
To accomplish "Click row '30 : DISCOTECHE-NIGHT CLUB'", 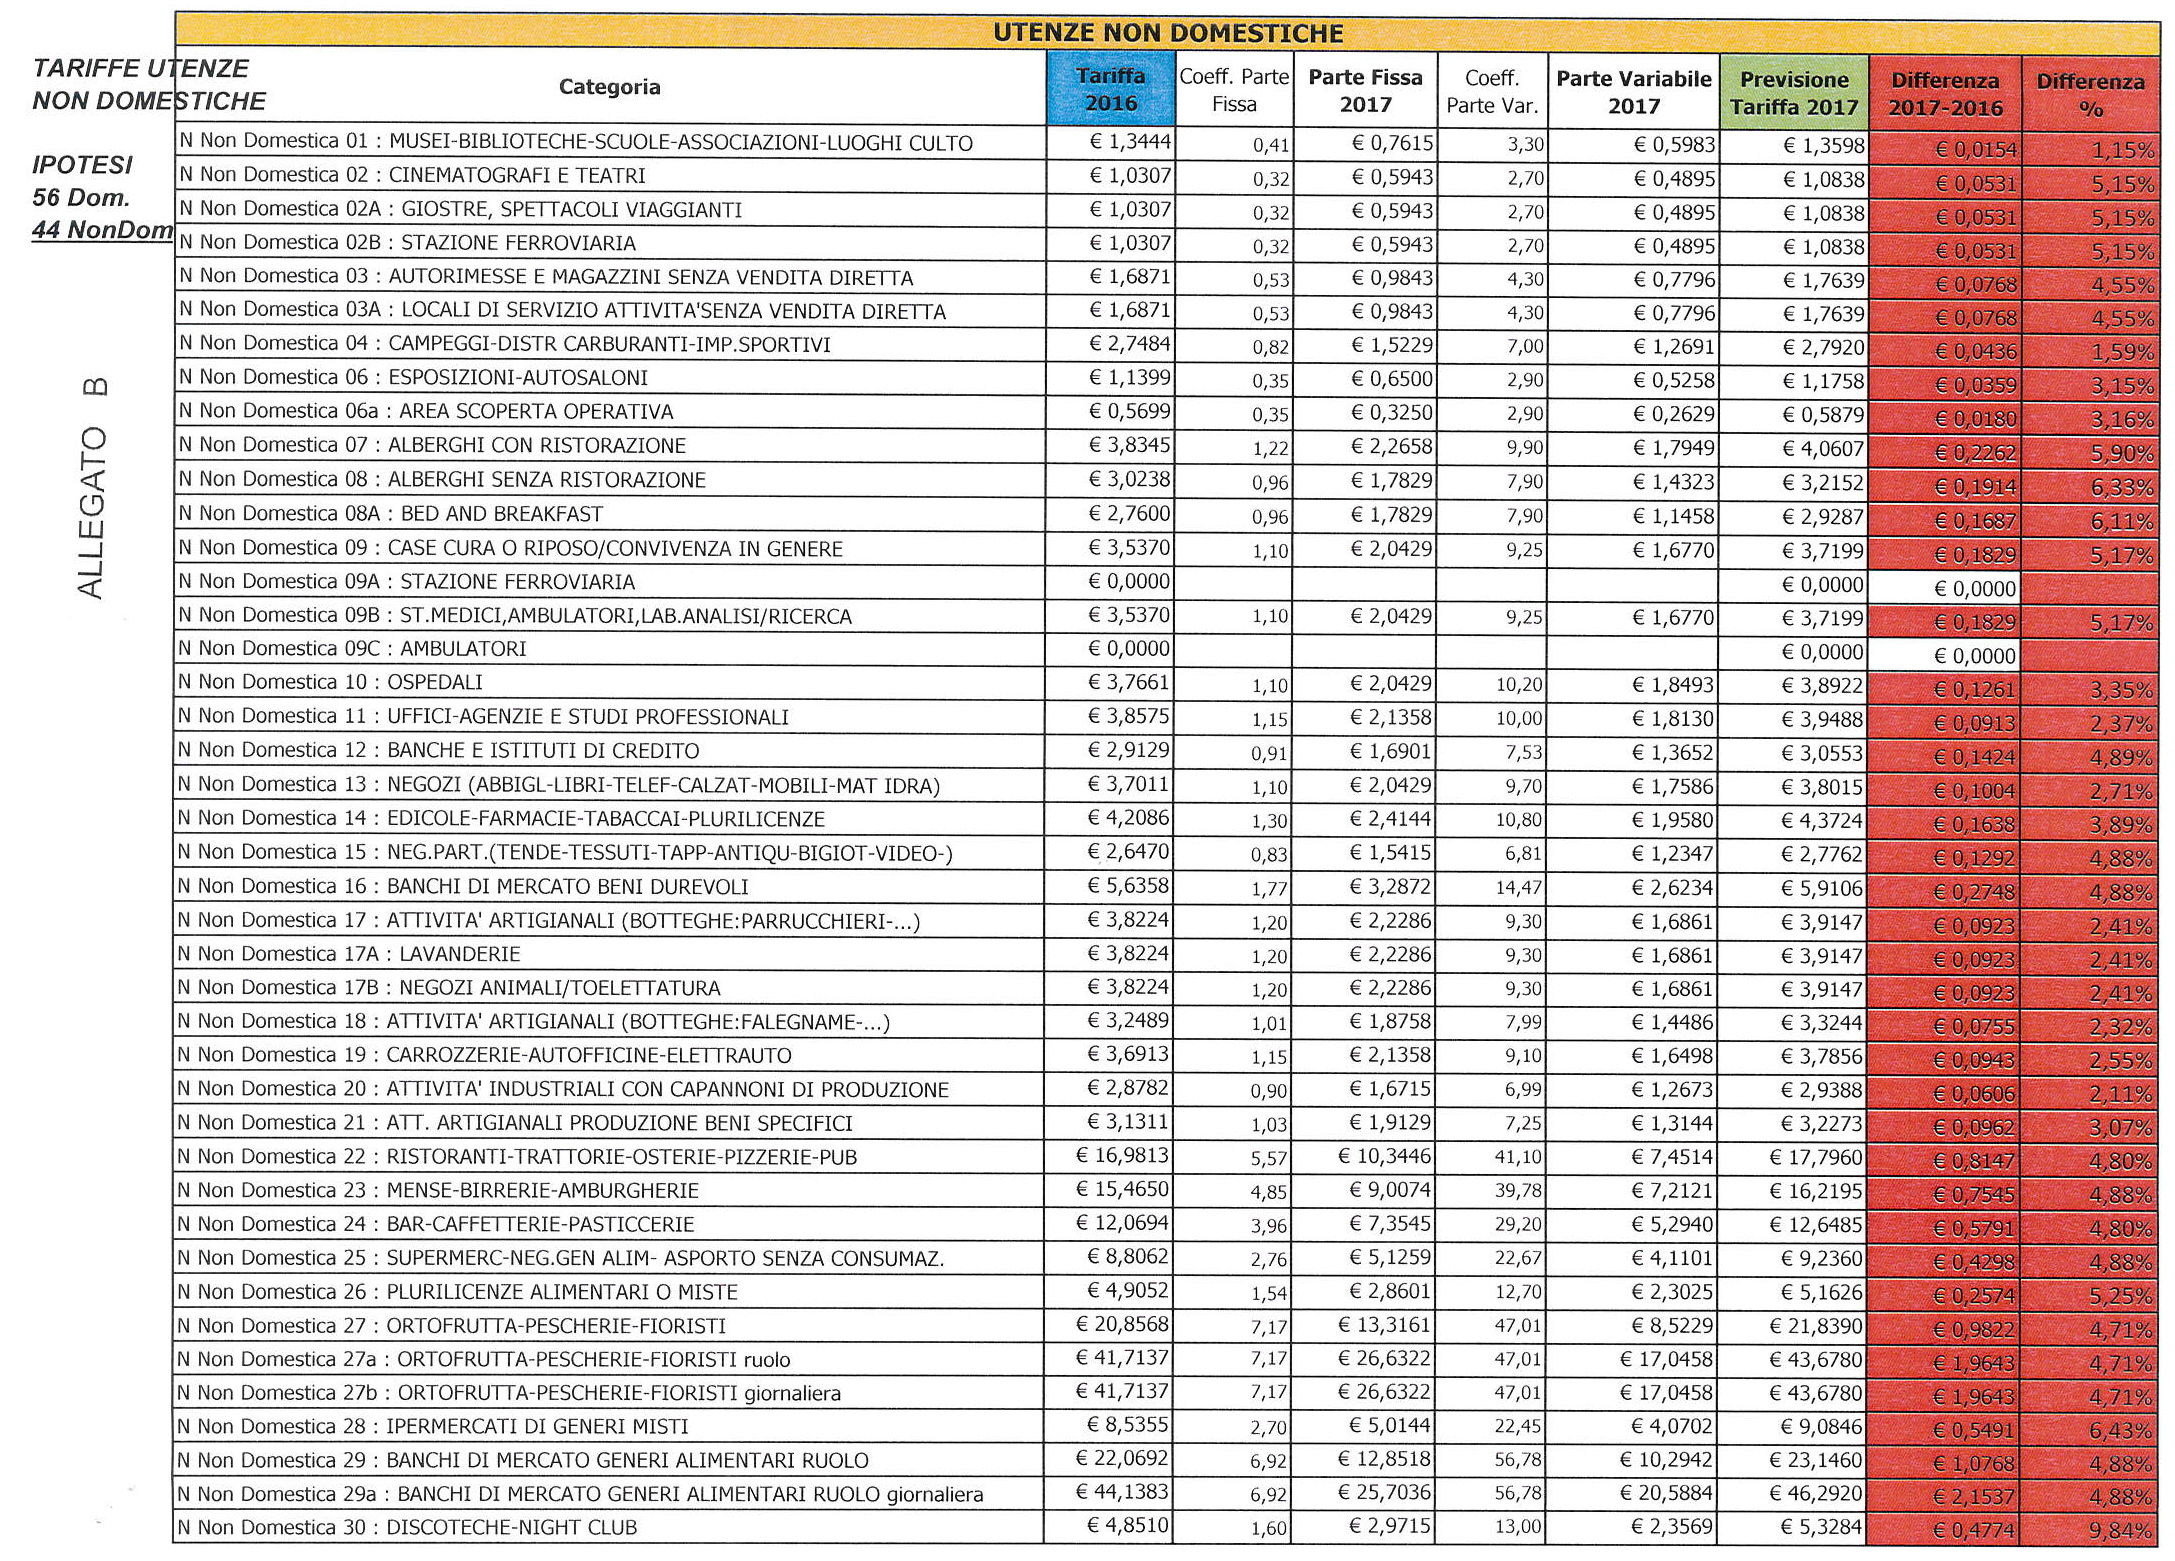I will pyautogui.click(x=1166, y=1528).
